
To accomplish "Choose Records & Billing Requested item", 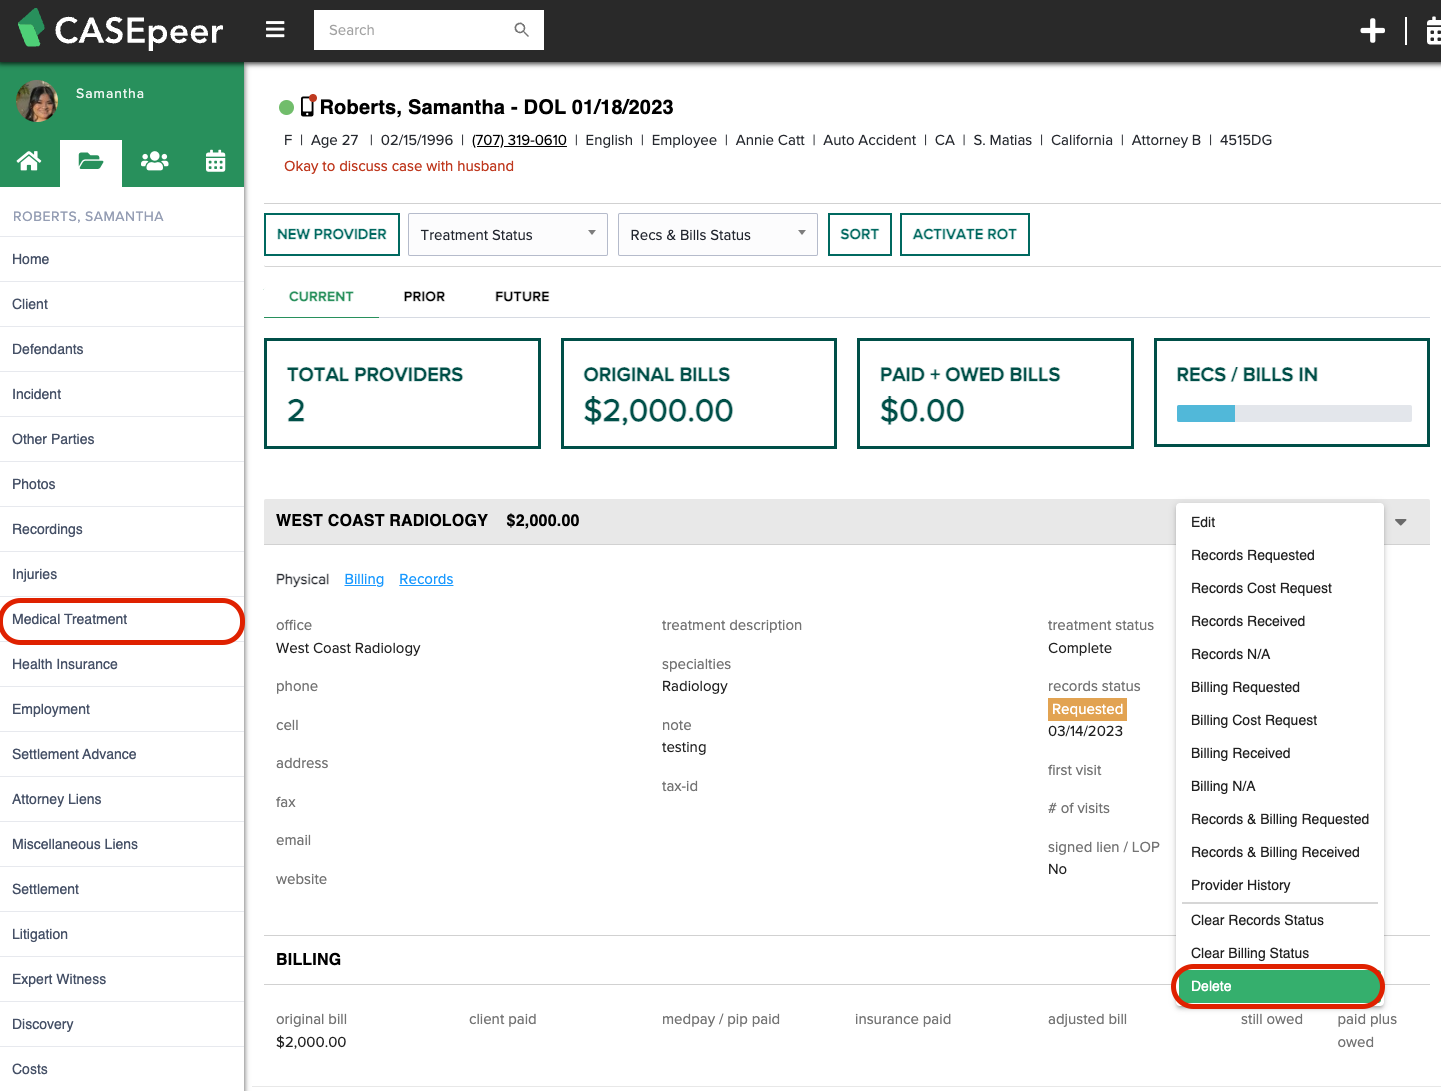I will (x=1280, y=819).
